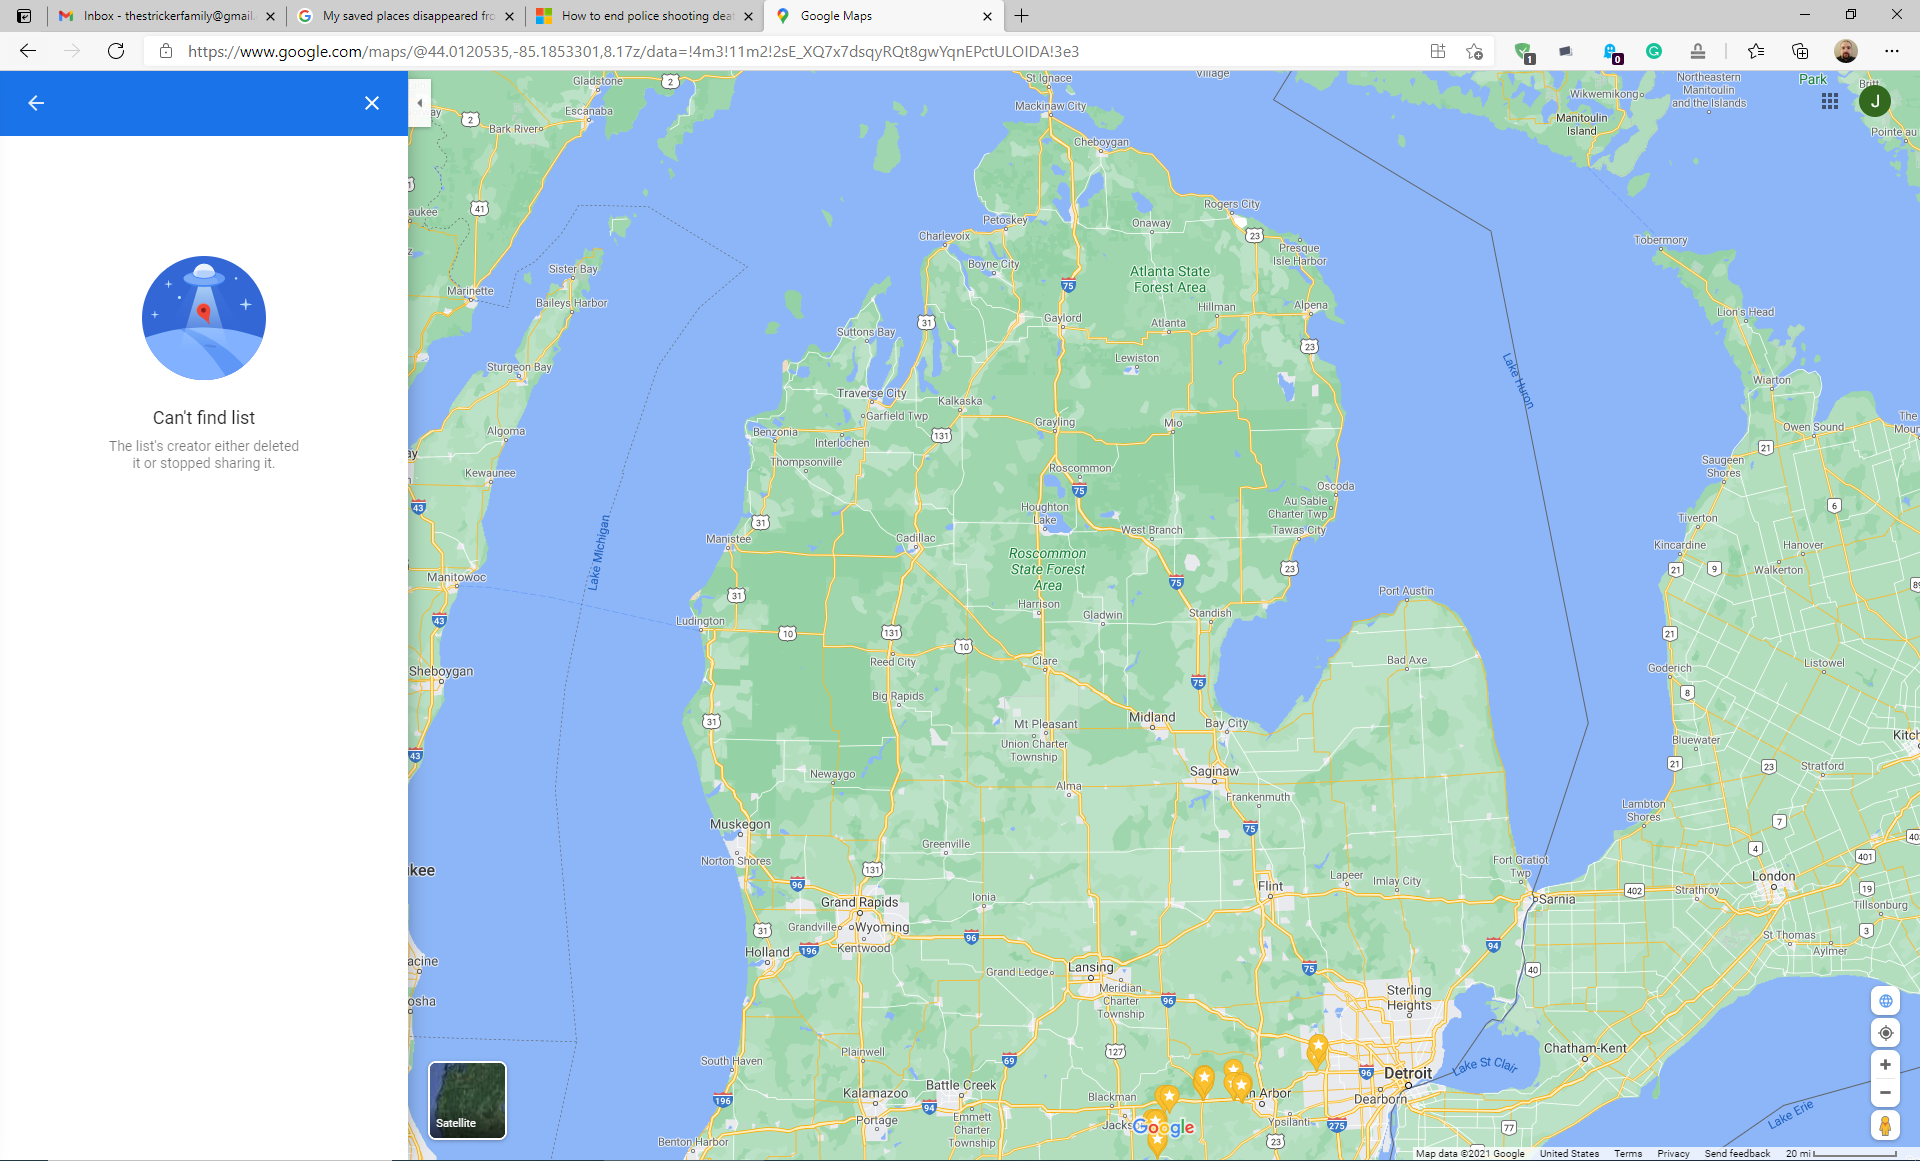Click the Muskegon label
Screen dimensions: 1920x1161
(x=740, y=824)
